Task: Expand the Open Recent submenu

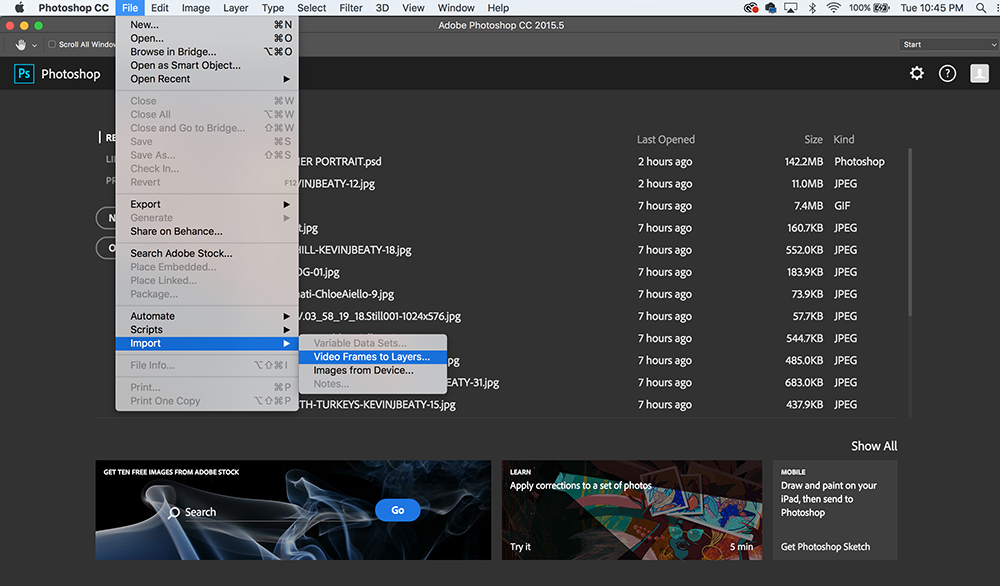Action: coord(207,79)
